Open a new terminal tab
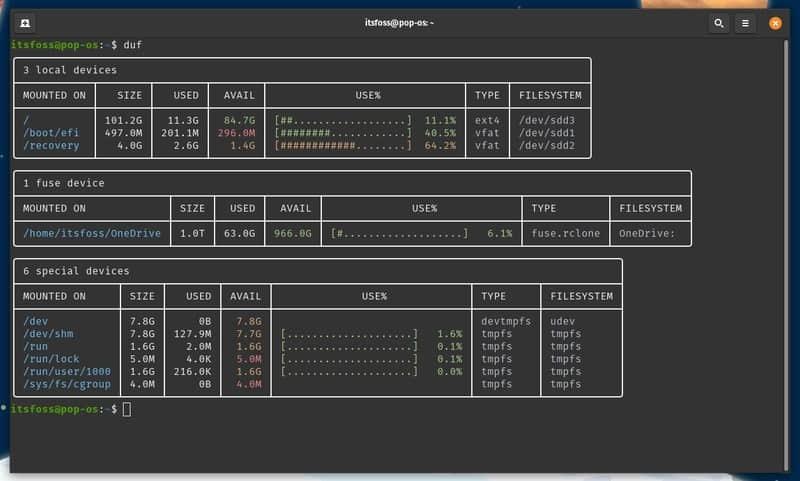The image size is (800, 481). pos(25,22)
